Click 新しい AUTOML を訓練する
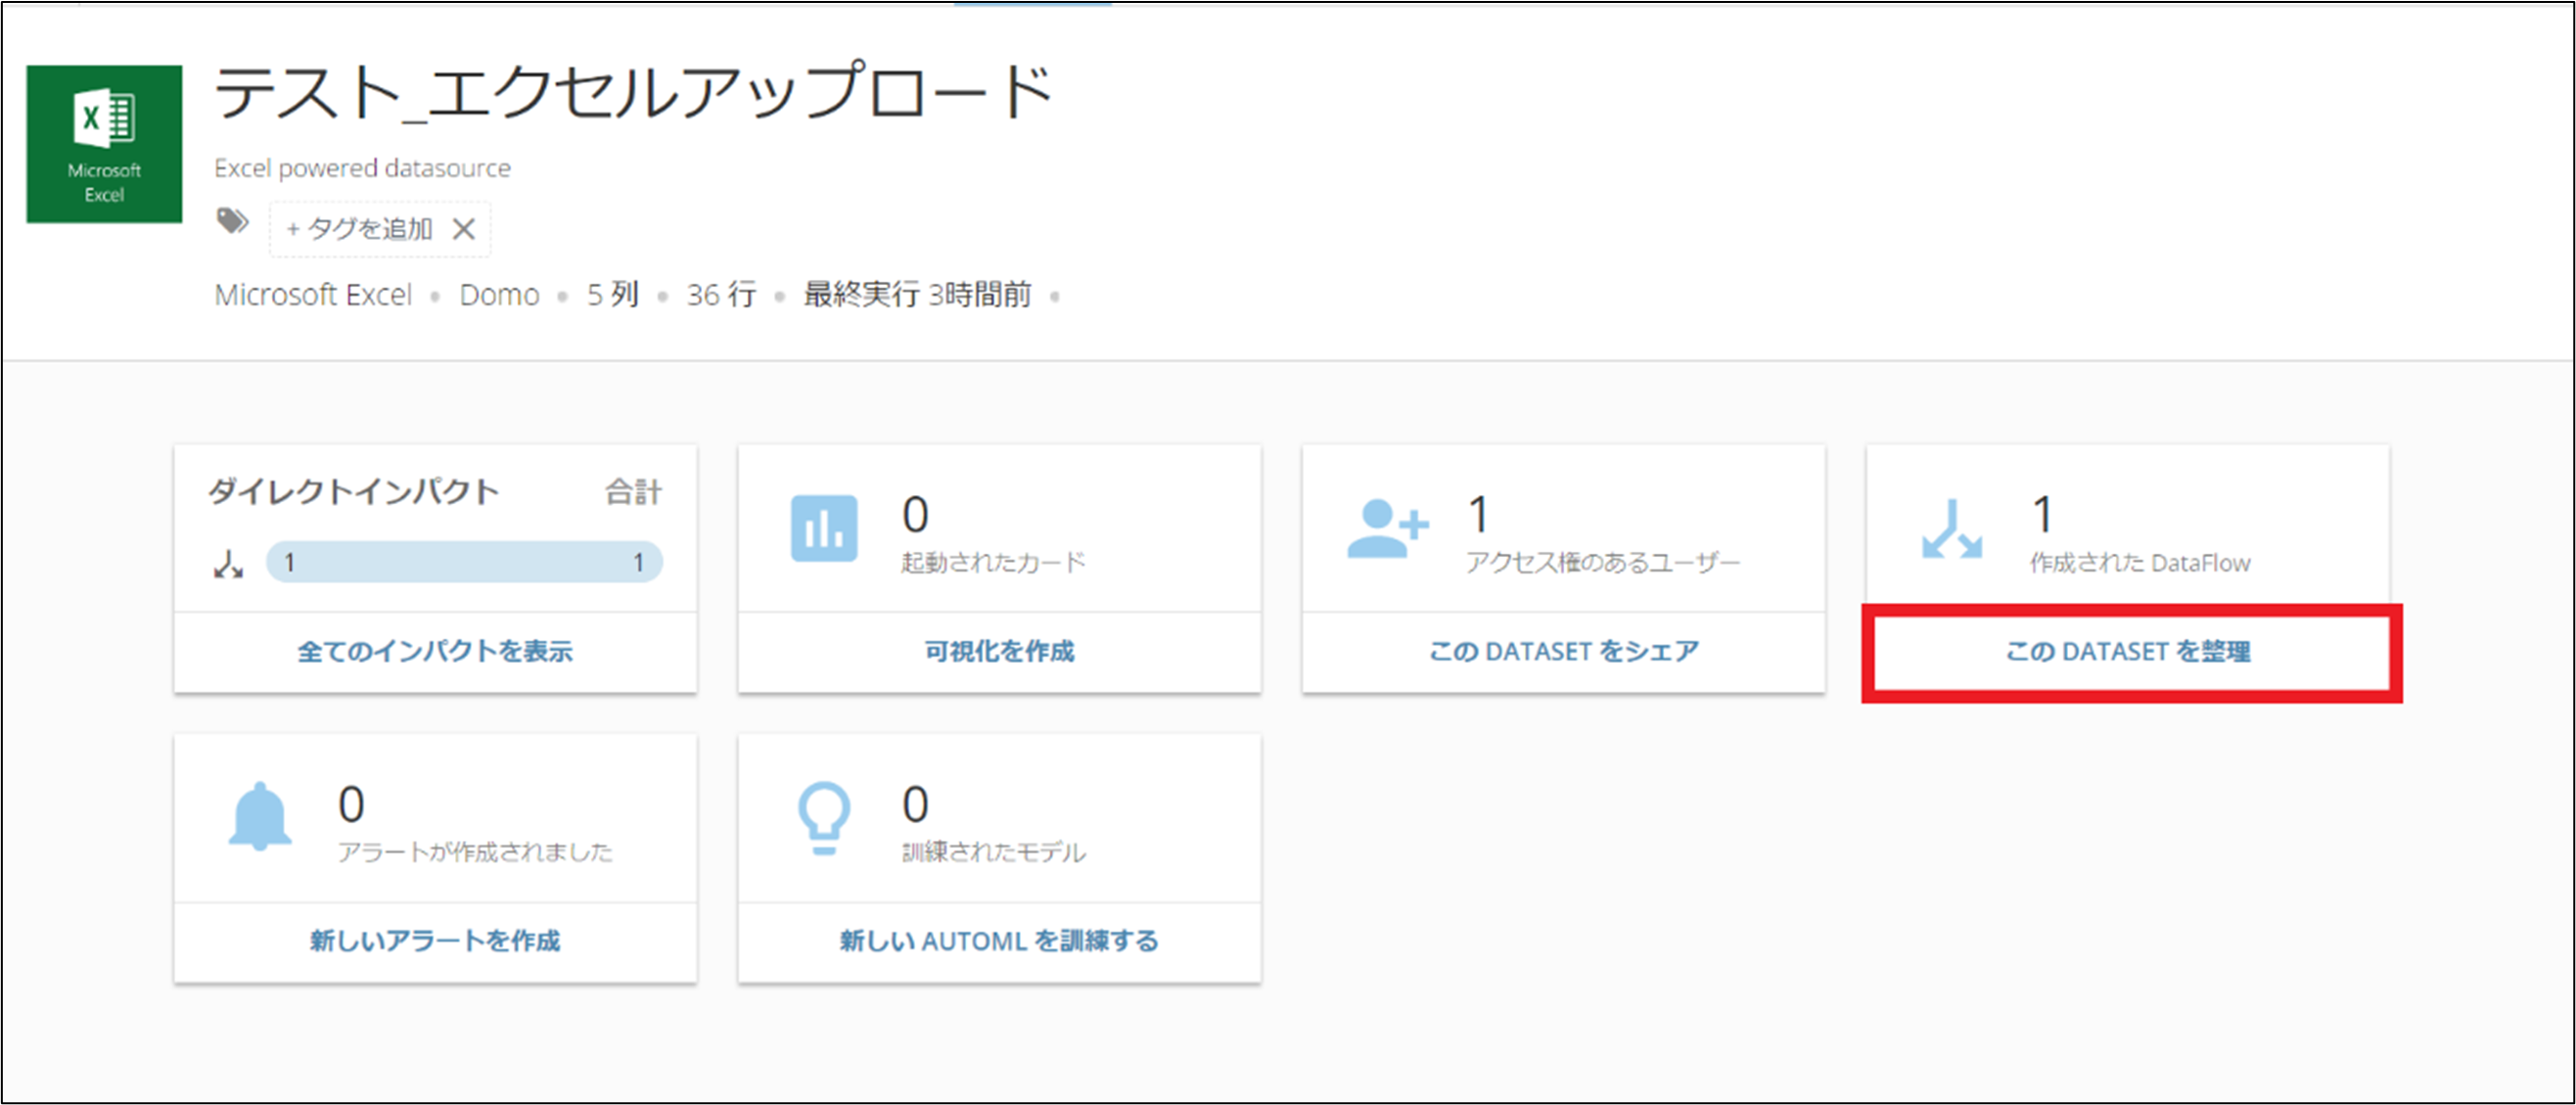This screenshot has width=2576, height=1105. (x=999, y=941)
